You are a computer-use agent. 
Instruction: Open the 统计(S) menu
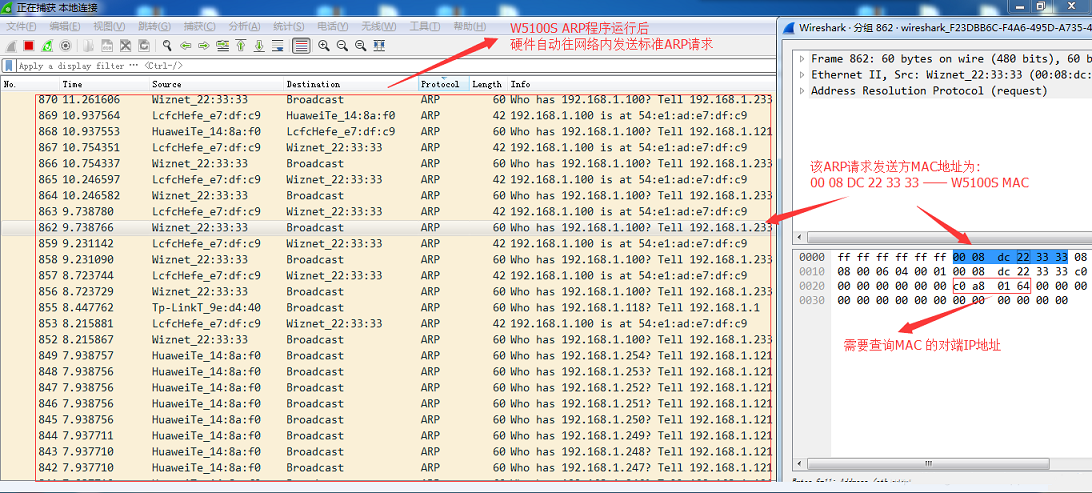[x=288, y=26]
